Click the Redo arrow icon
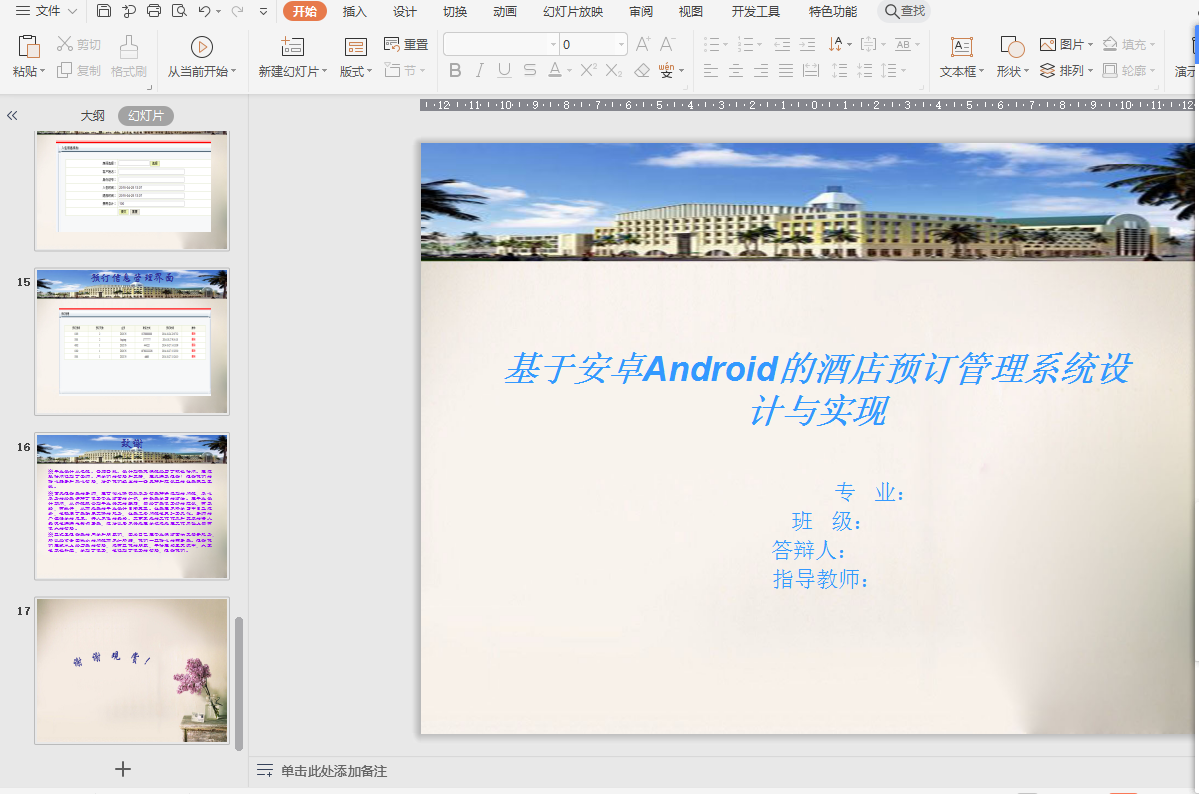The image size is (1199, 794). click(237, 11)
